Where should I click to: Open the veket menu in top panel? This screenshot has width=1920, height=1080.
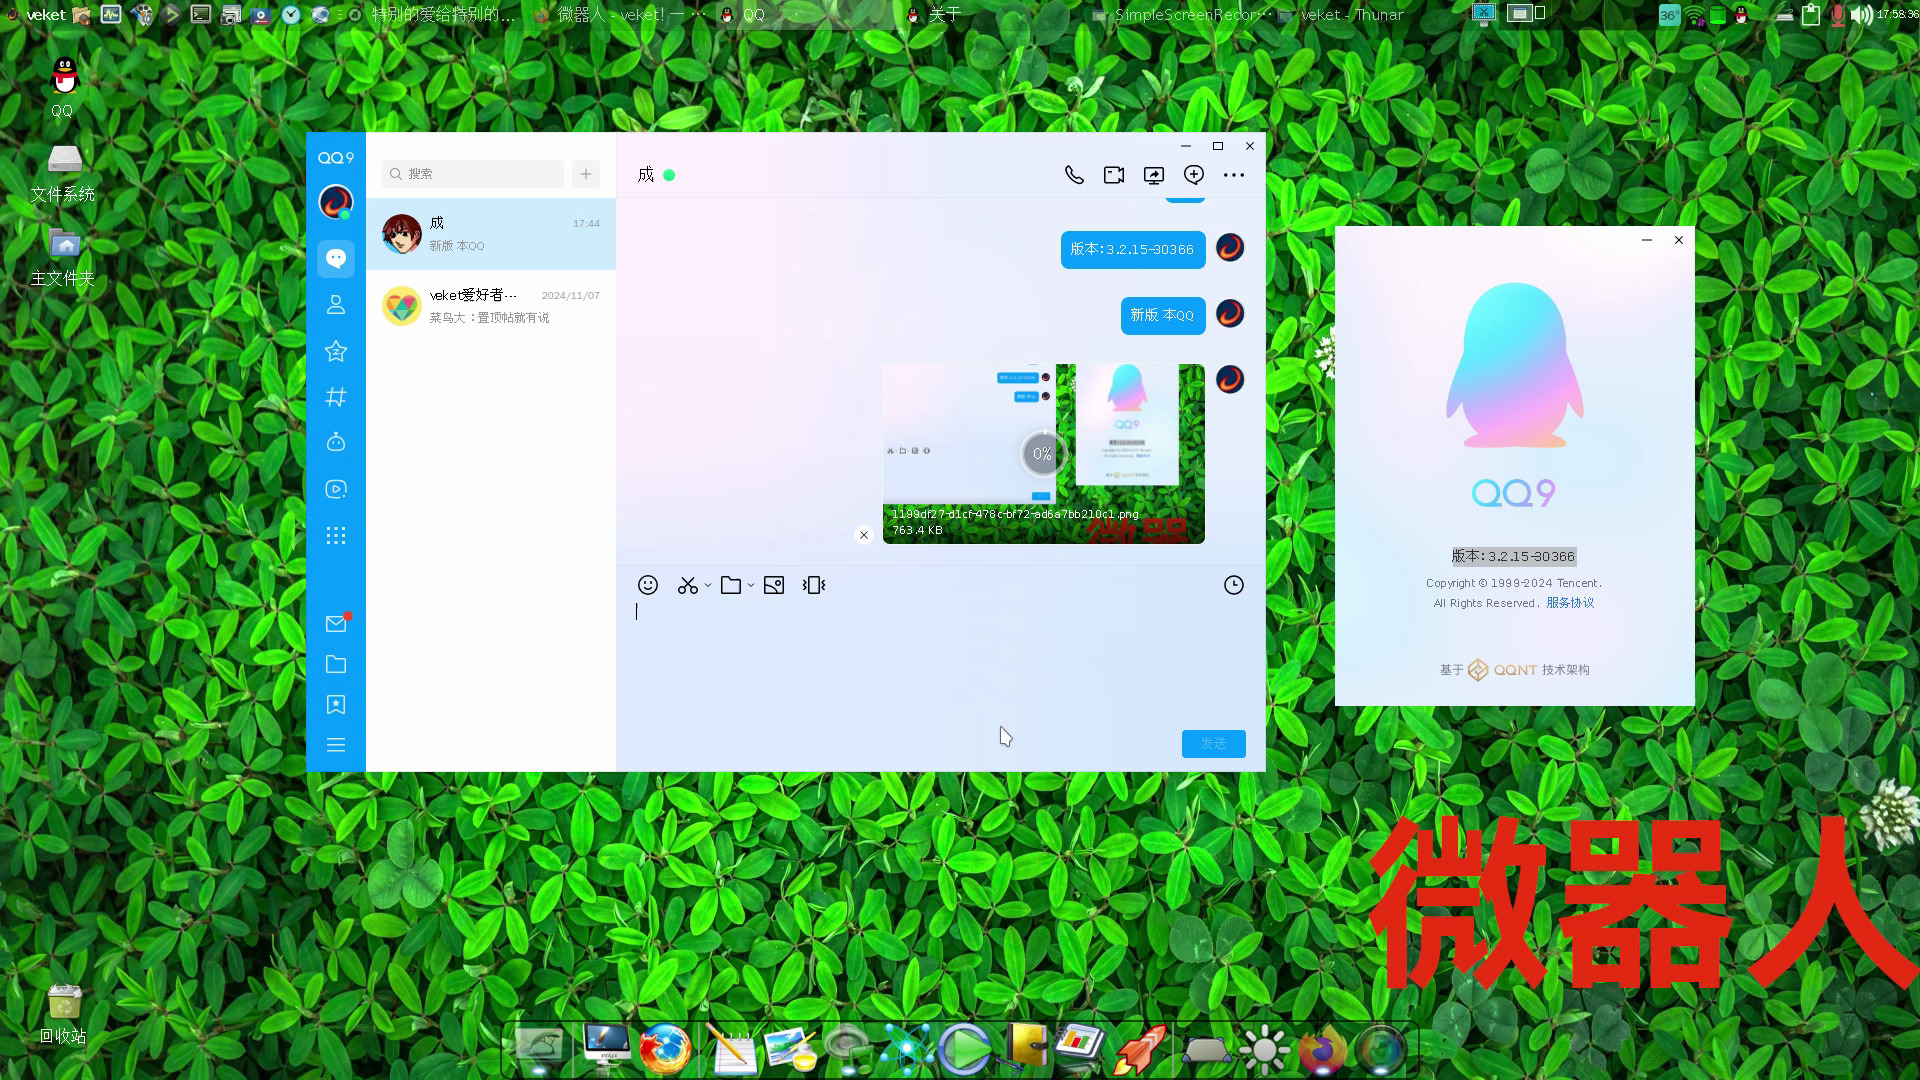tap(36, 14)
